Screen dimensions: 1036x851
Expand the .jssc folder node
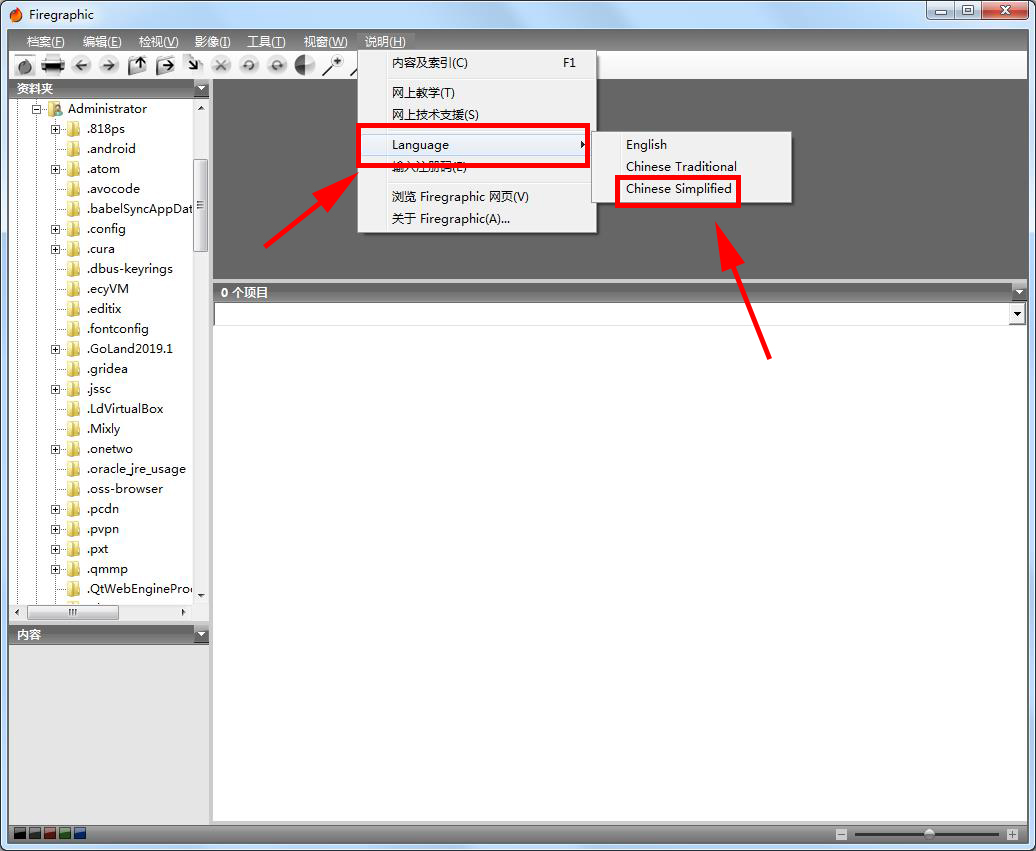pos(56,389)
